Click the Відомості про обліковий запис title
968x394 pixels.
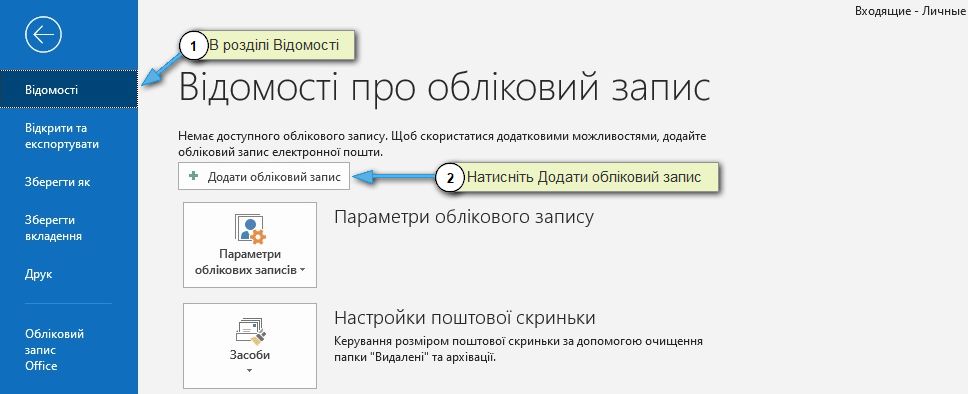pos(444,88)
